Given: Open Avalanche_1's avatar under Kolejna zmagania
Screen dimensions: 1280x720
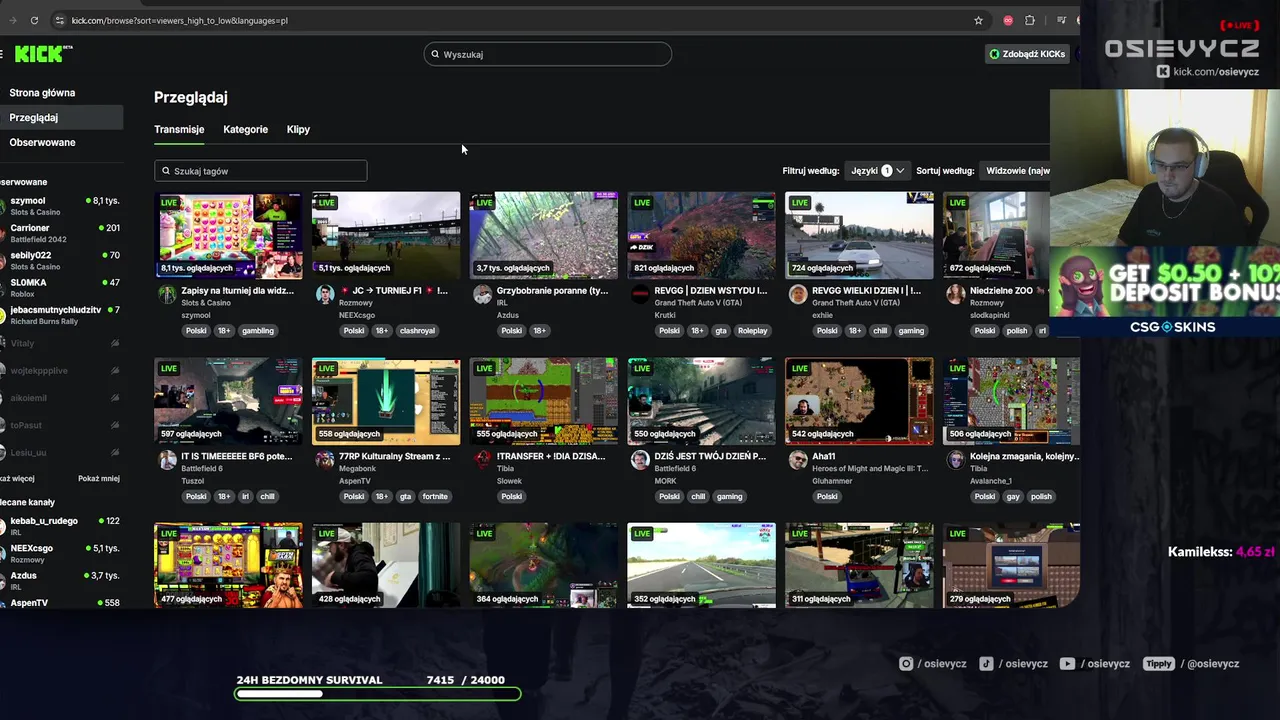Looking at the screenshot, I should click(956, 460).
